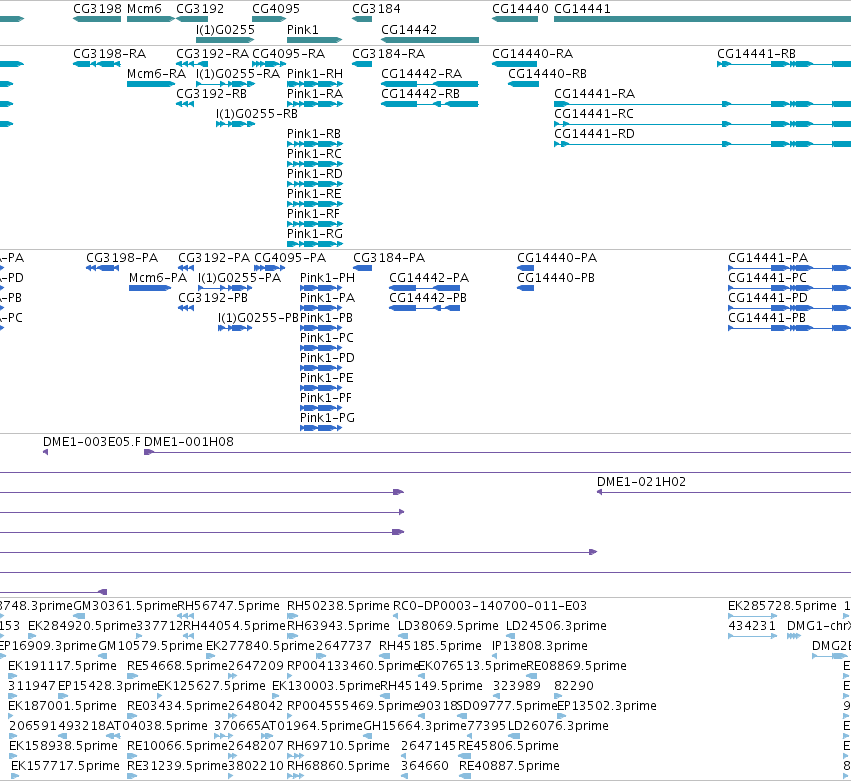Click protein CG14441-PC
This screenshot has height=781, width=851.
point(767,277)
